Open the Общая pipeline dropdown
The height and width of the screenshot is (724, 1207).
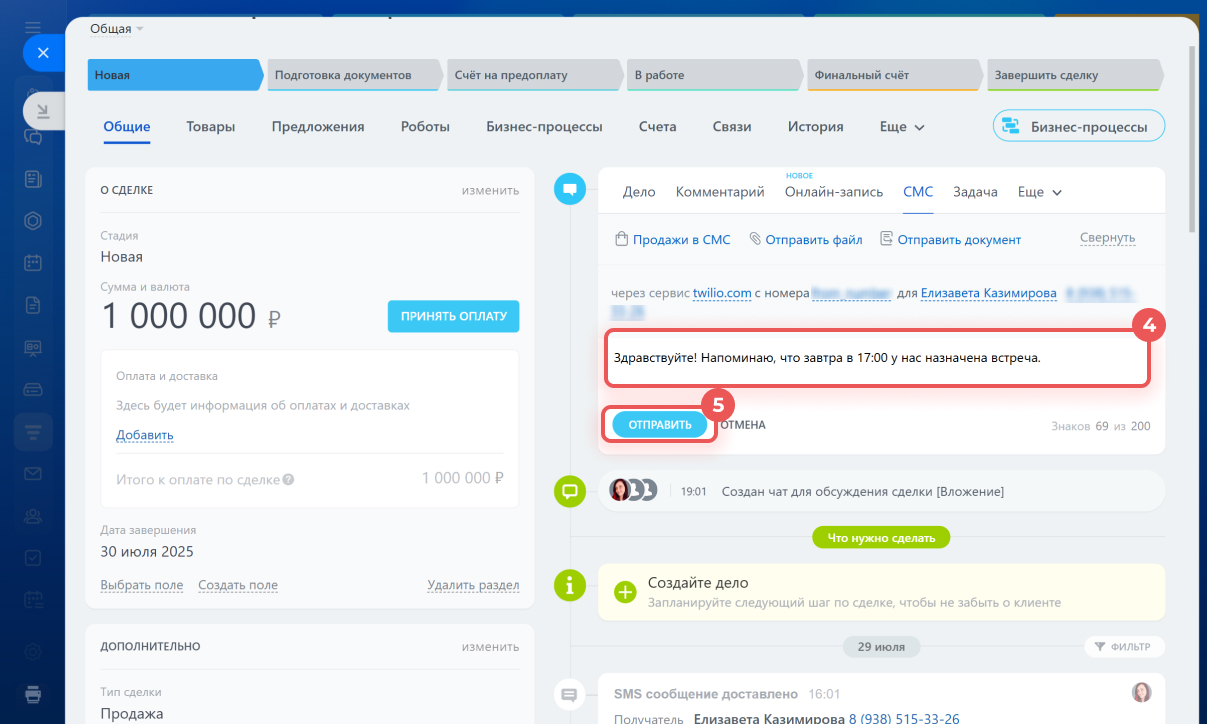tap(117, 29)
